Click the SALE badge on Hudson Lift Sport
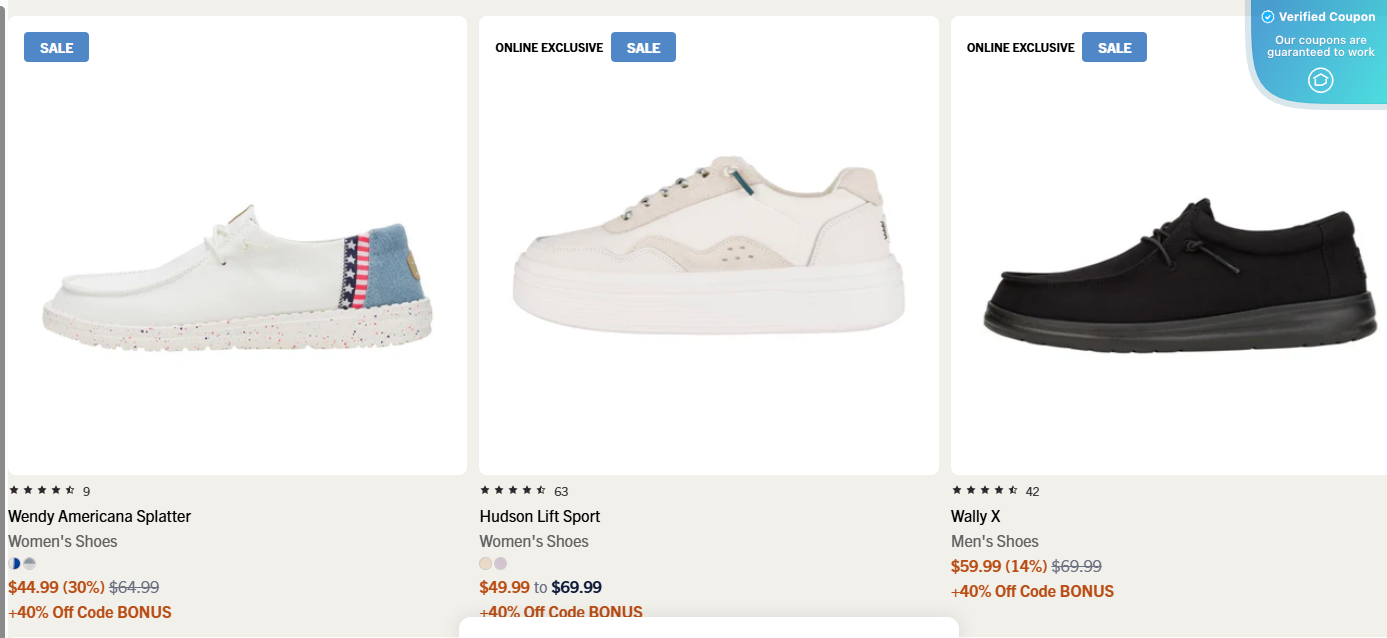 coord(643,46)
